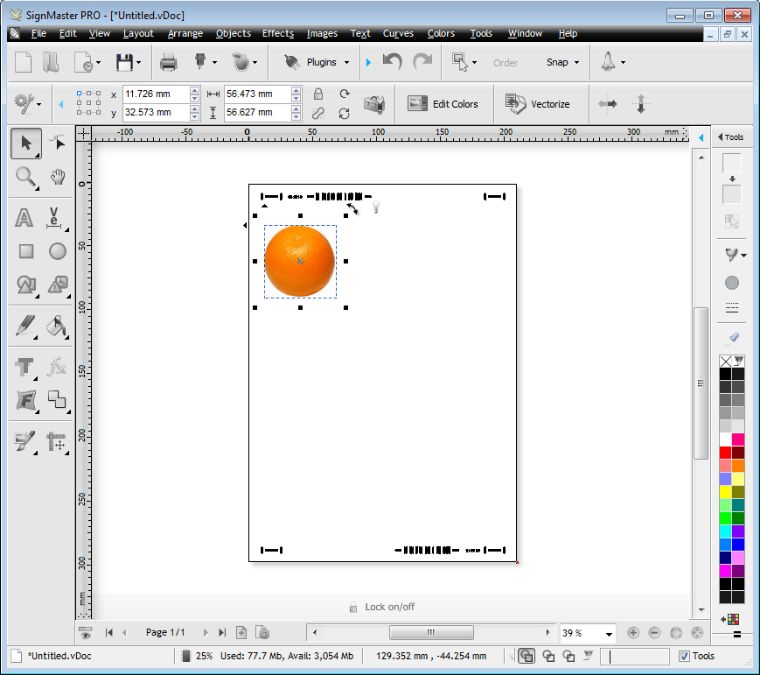
Task: Click the New document icon
Action: (23, 62)
